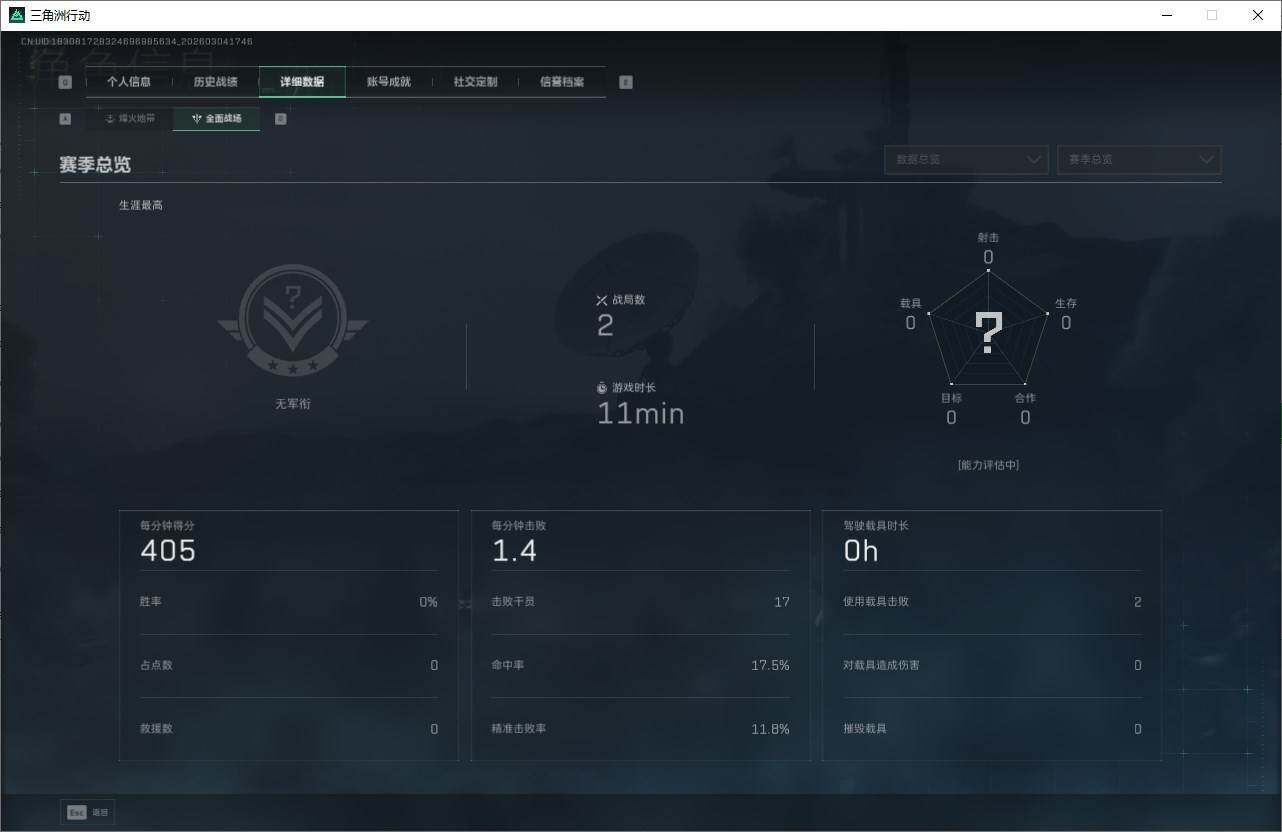Select the 详细数据 tab
The image size is (1282, 832).
pos(302,82)
